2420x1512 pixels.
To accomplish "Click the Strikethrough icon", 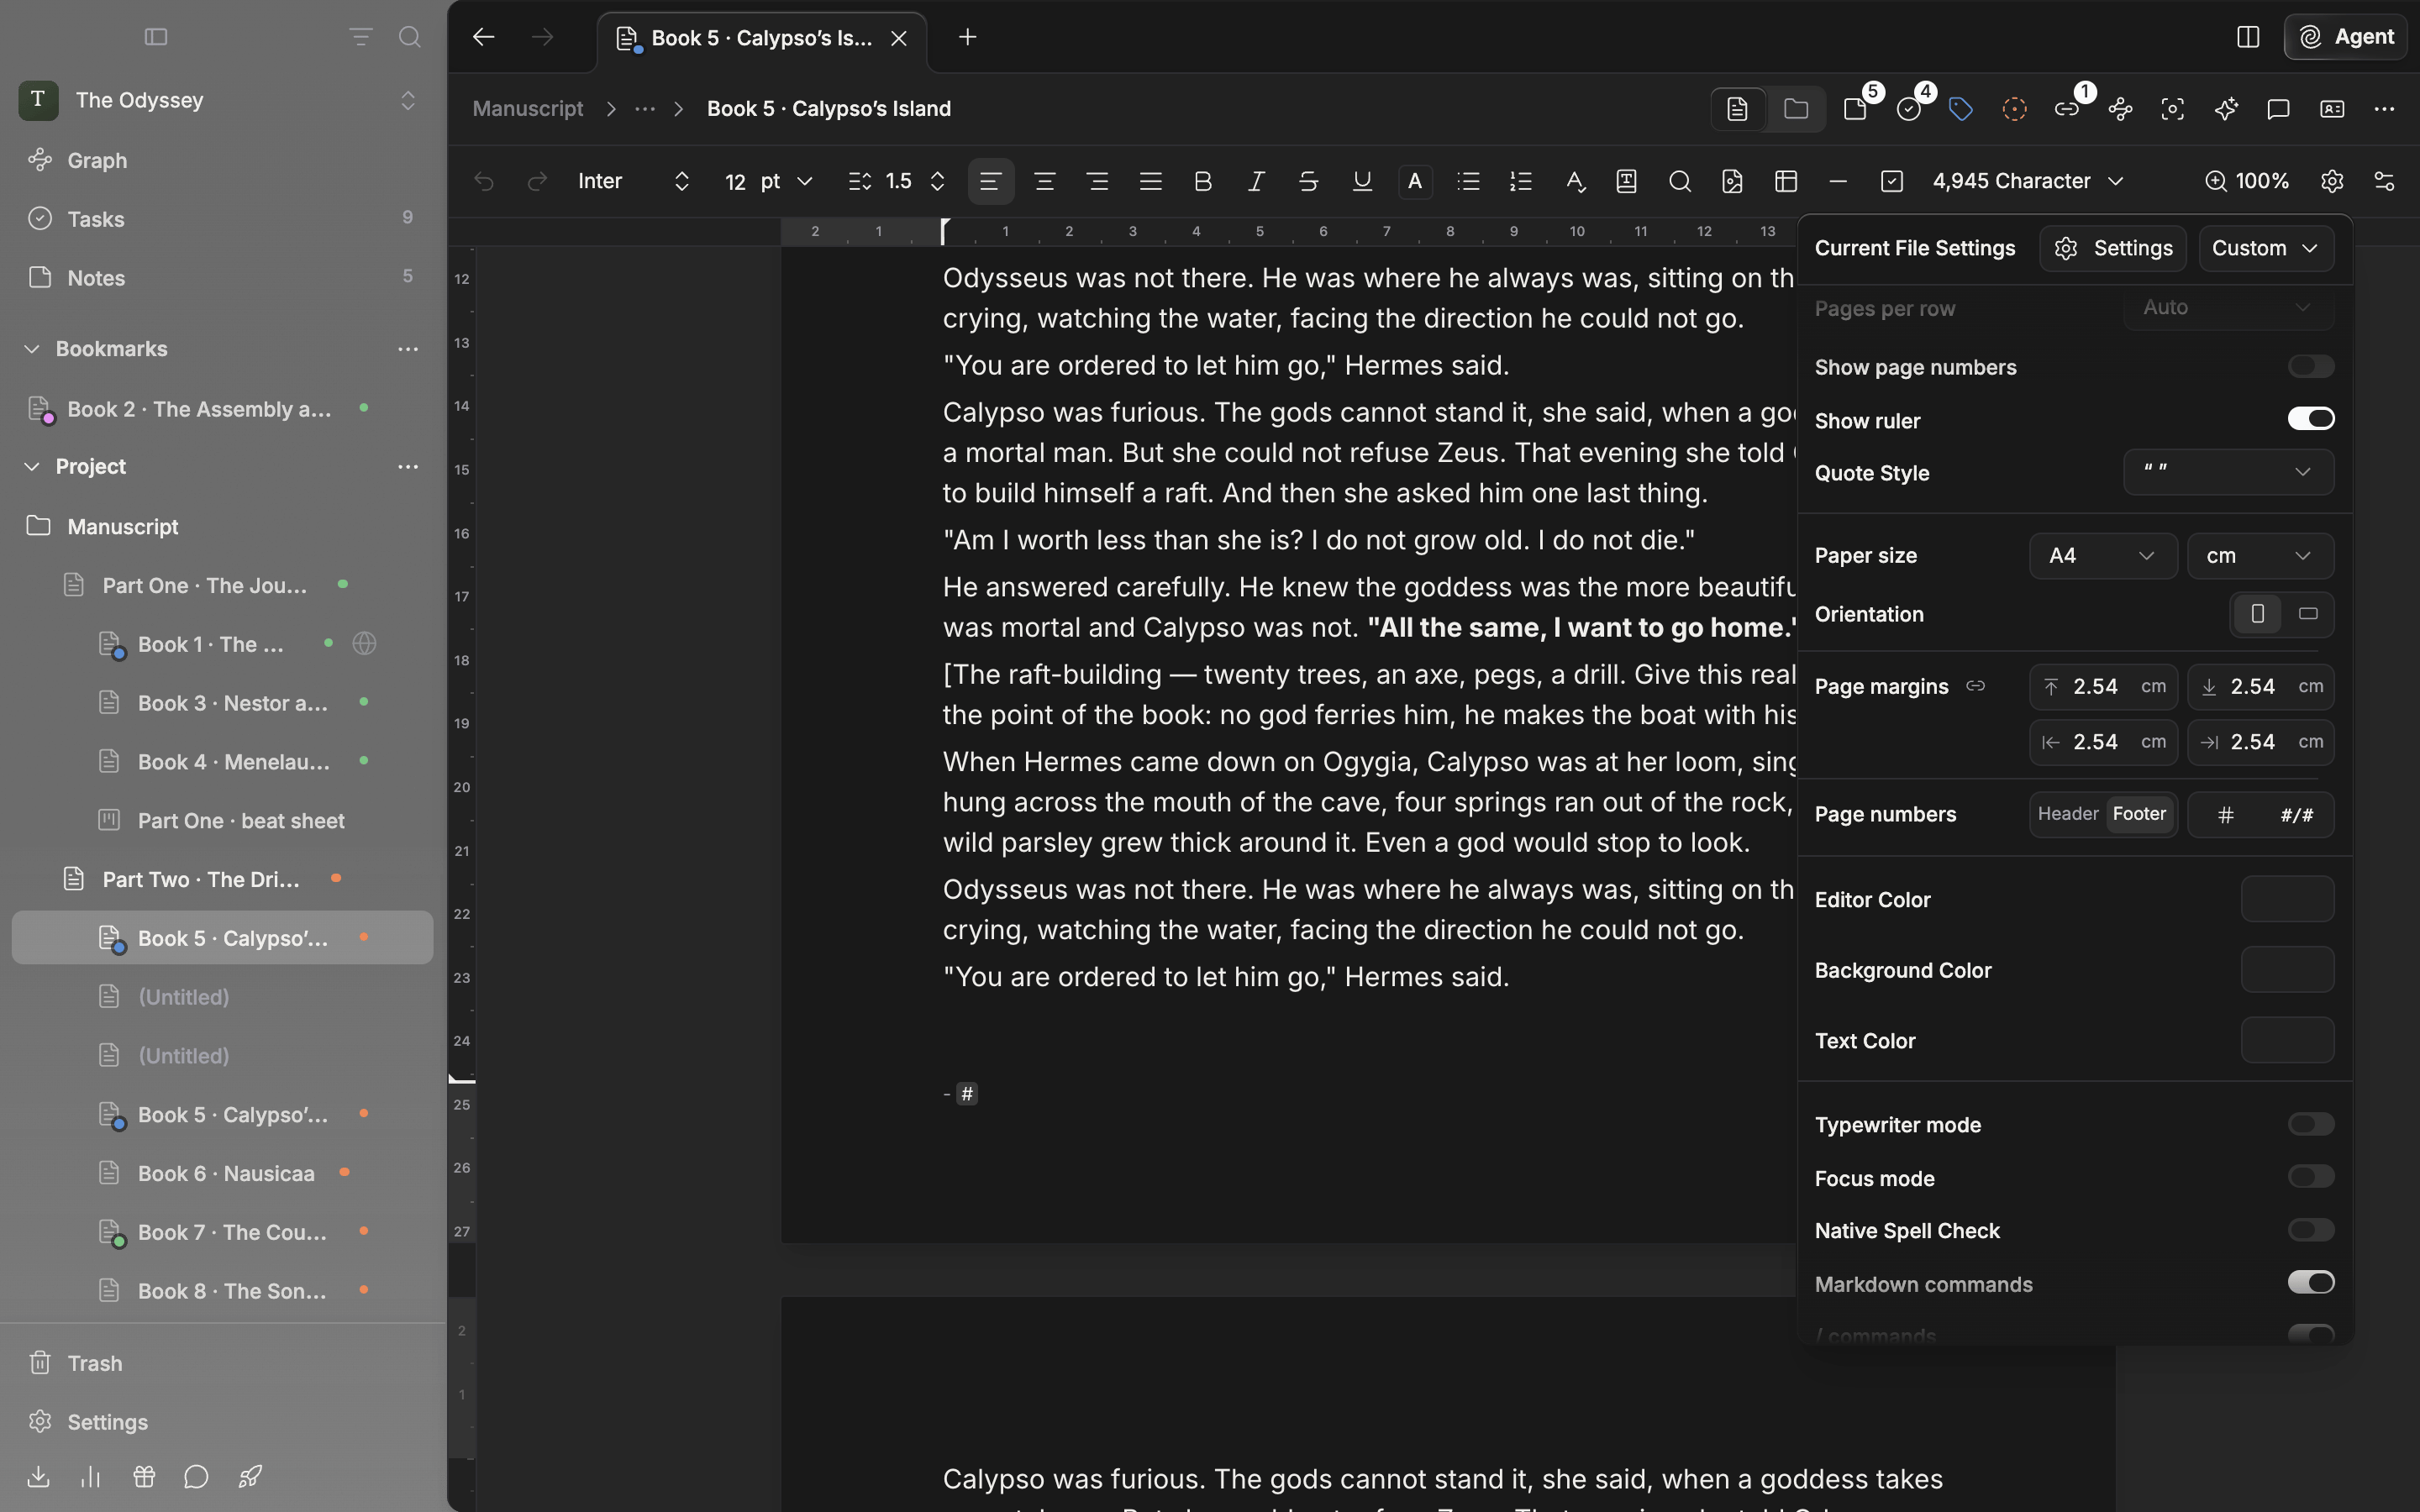I will click(x=1308, y=181).
